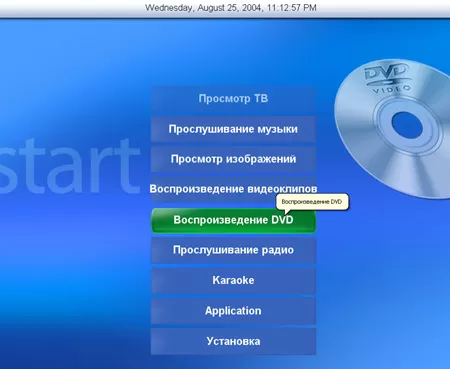Click the clock time 11:12:57 PM

click(292, 8)
